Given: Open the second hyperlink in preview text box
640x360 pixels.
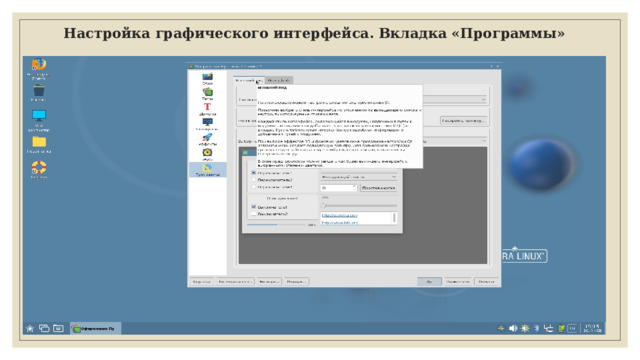Looking at the screenshot, I should point(340,222).
